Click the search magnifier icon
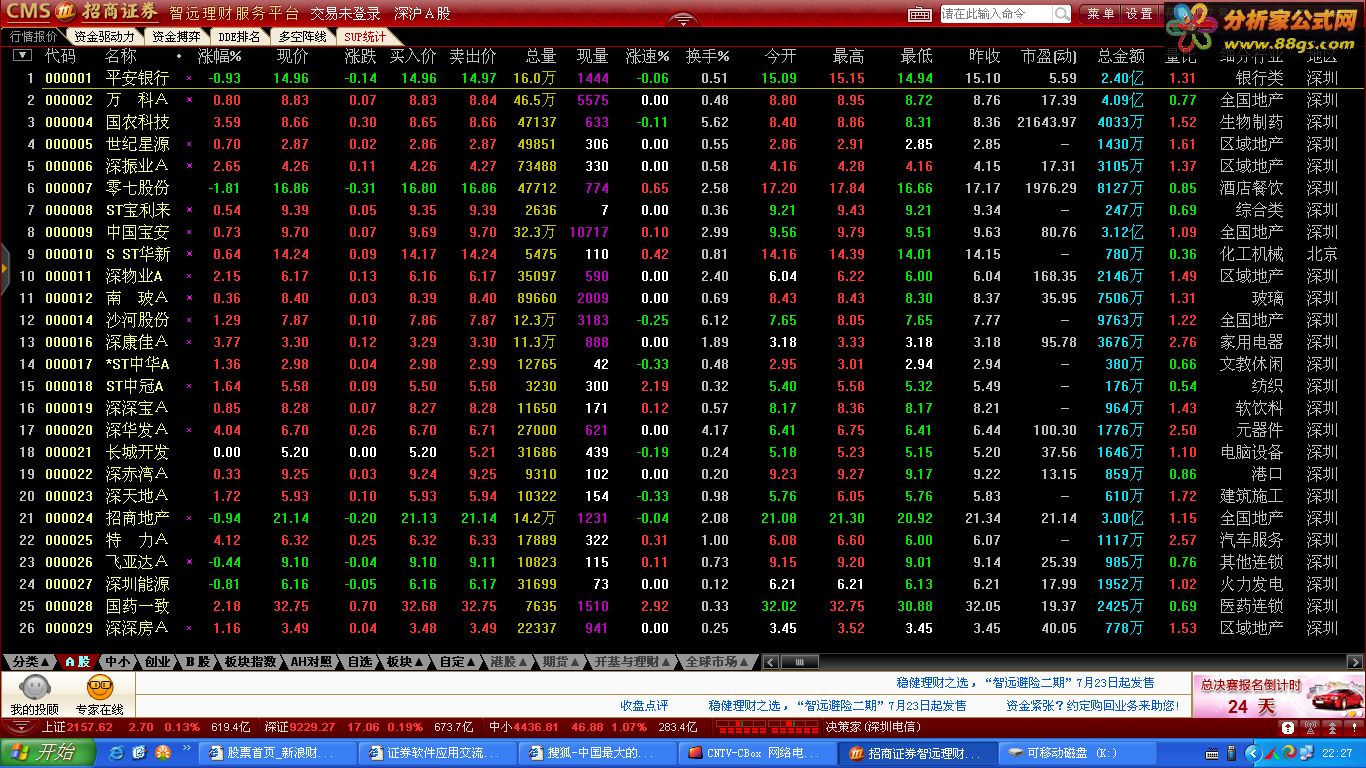The image size is (1366, 768). [x=1062, y=14]
